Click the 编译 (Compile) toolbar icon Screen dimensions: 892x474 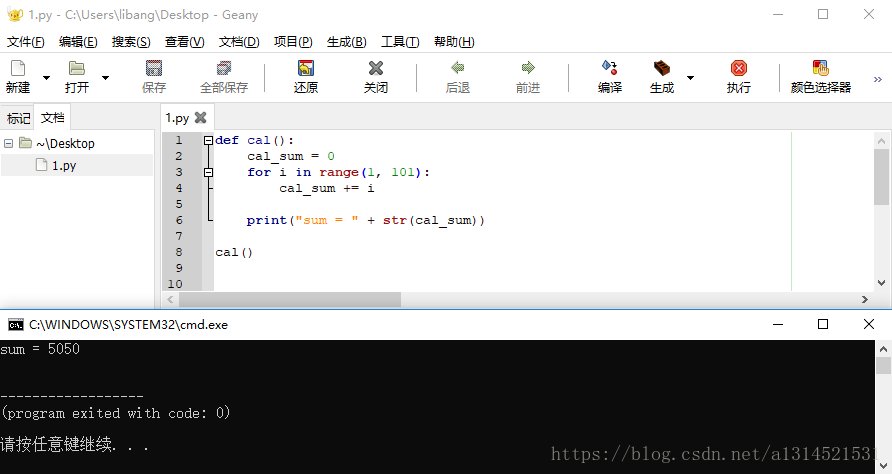[610, 68]
